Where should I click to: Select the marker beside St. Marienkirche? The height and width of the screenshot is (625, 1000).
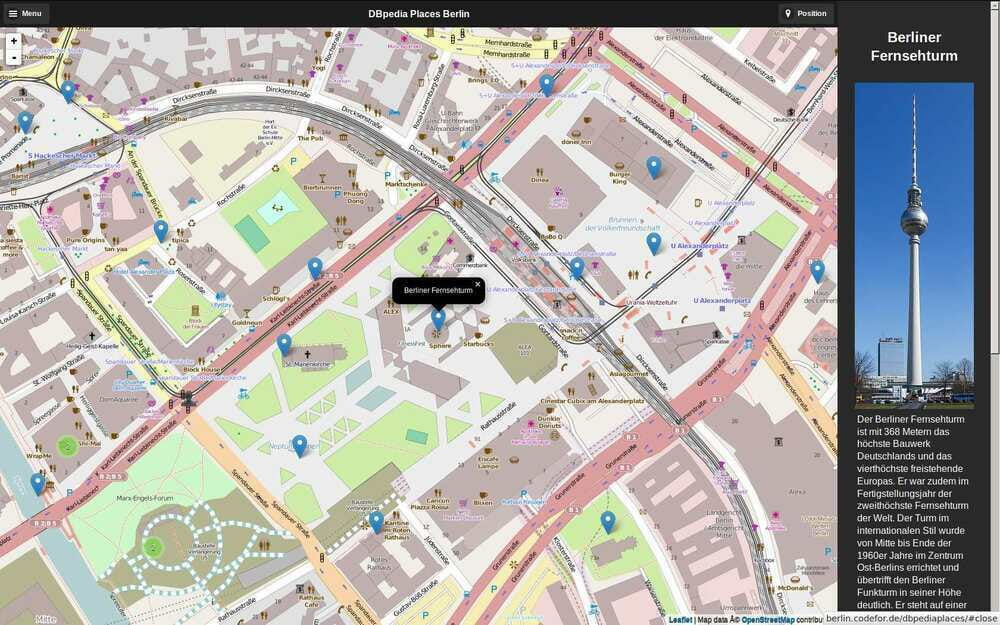pos(283,342)
